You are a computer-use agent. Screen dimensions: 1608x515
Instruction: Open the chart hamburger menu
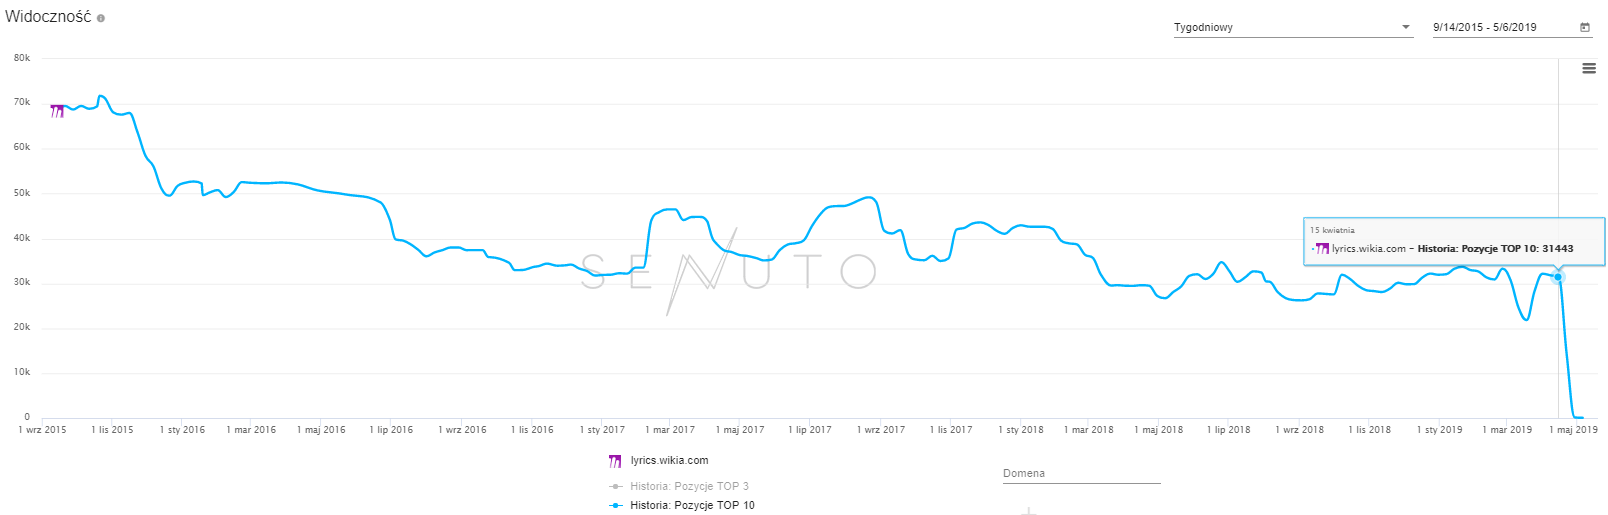[1589, 69]
